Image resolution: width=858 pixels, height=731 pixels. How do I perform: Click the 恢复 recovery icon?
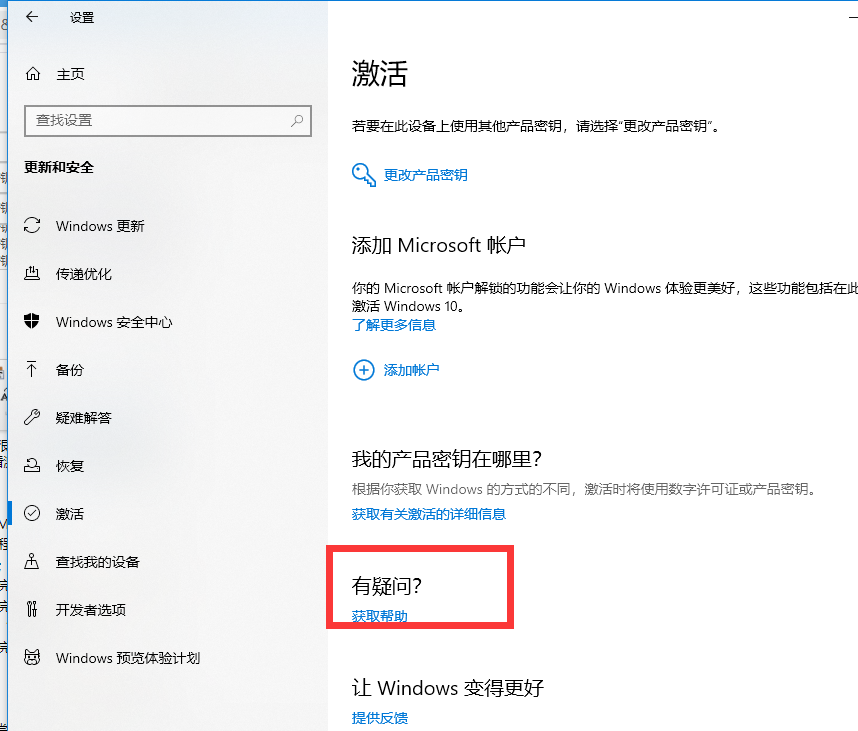click(32, 465)
